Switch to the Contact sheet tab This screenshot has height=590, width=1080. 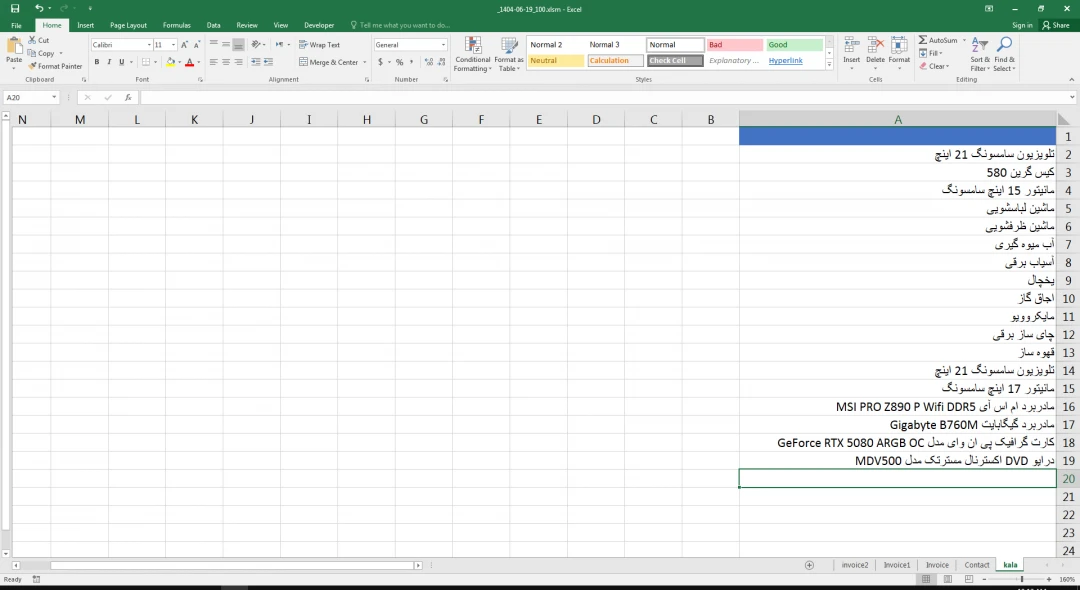tap(977, 565)
